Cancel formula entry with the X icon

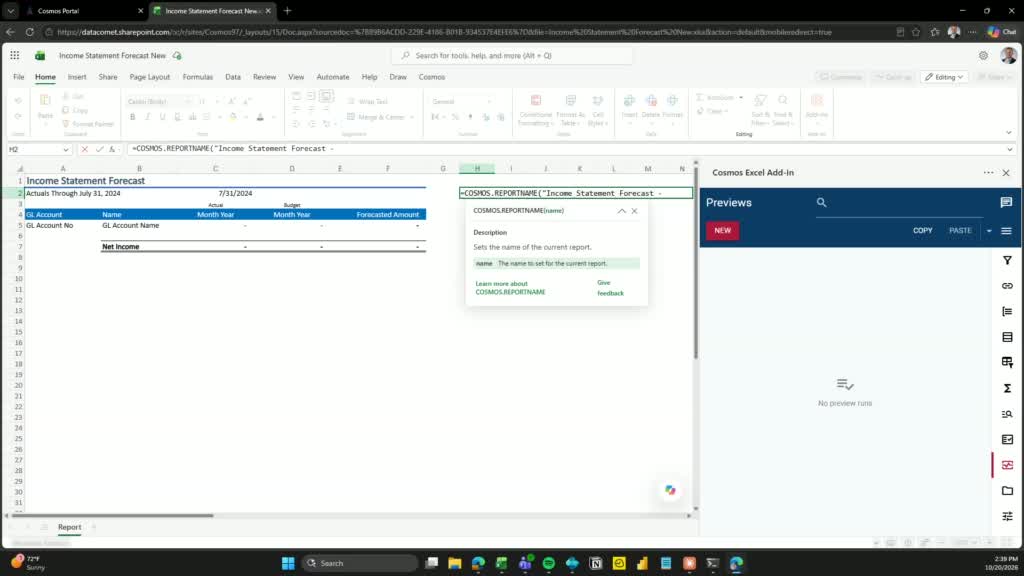(x=84, y=149)
